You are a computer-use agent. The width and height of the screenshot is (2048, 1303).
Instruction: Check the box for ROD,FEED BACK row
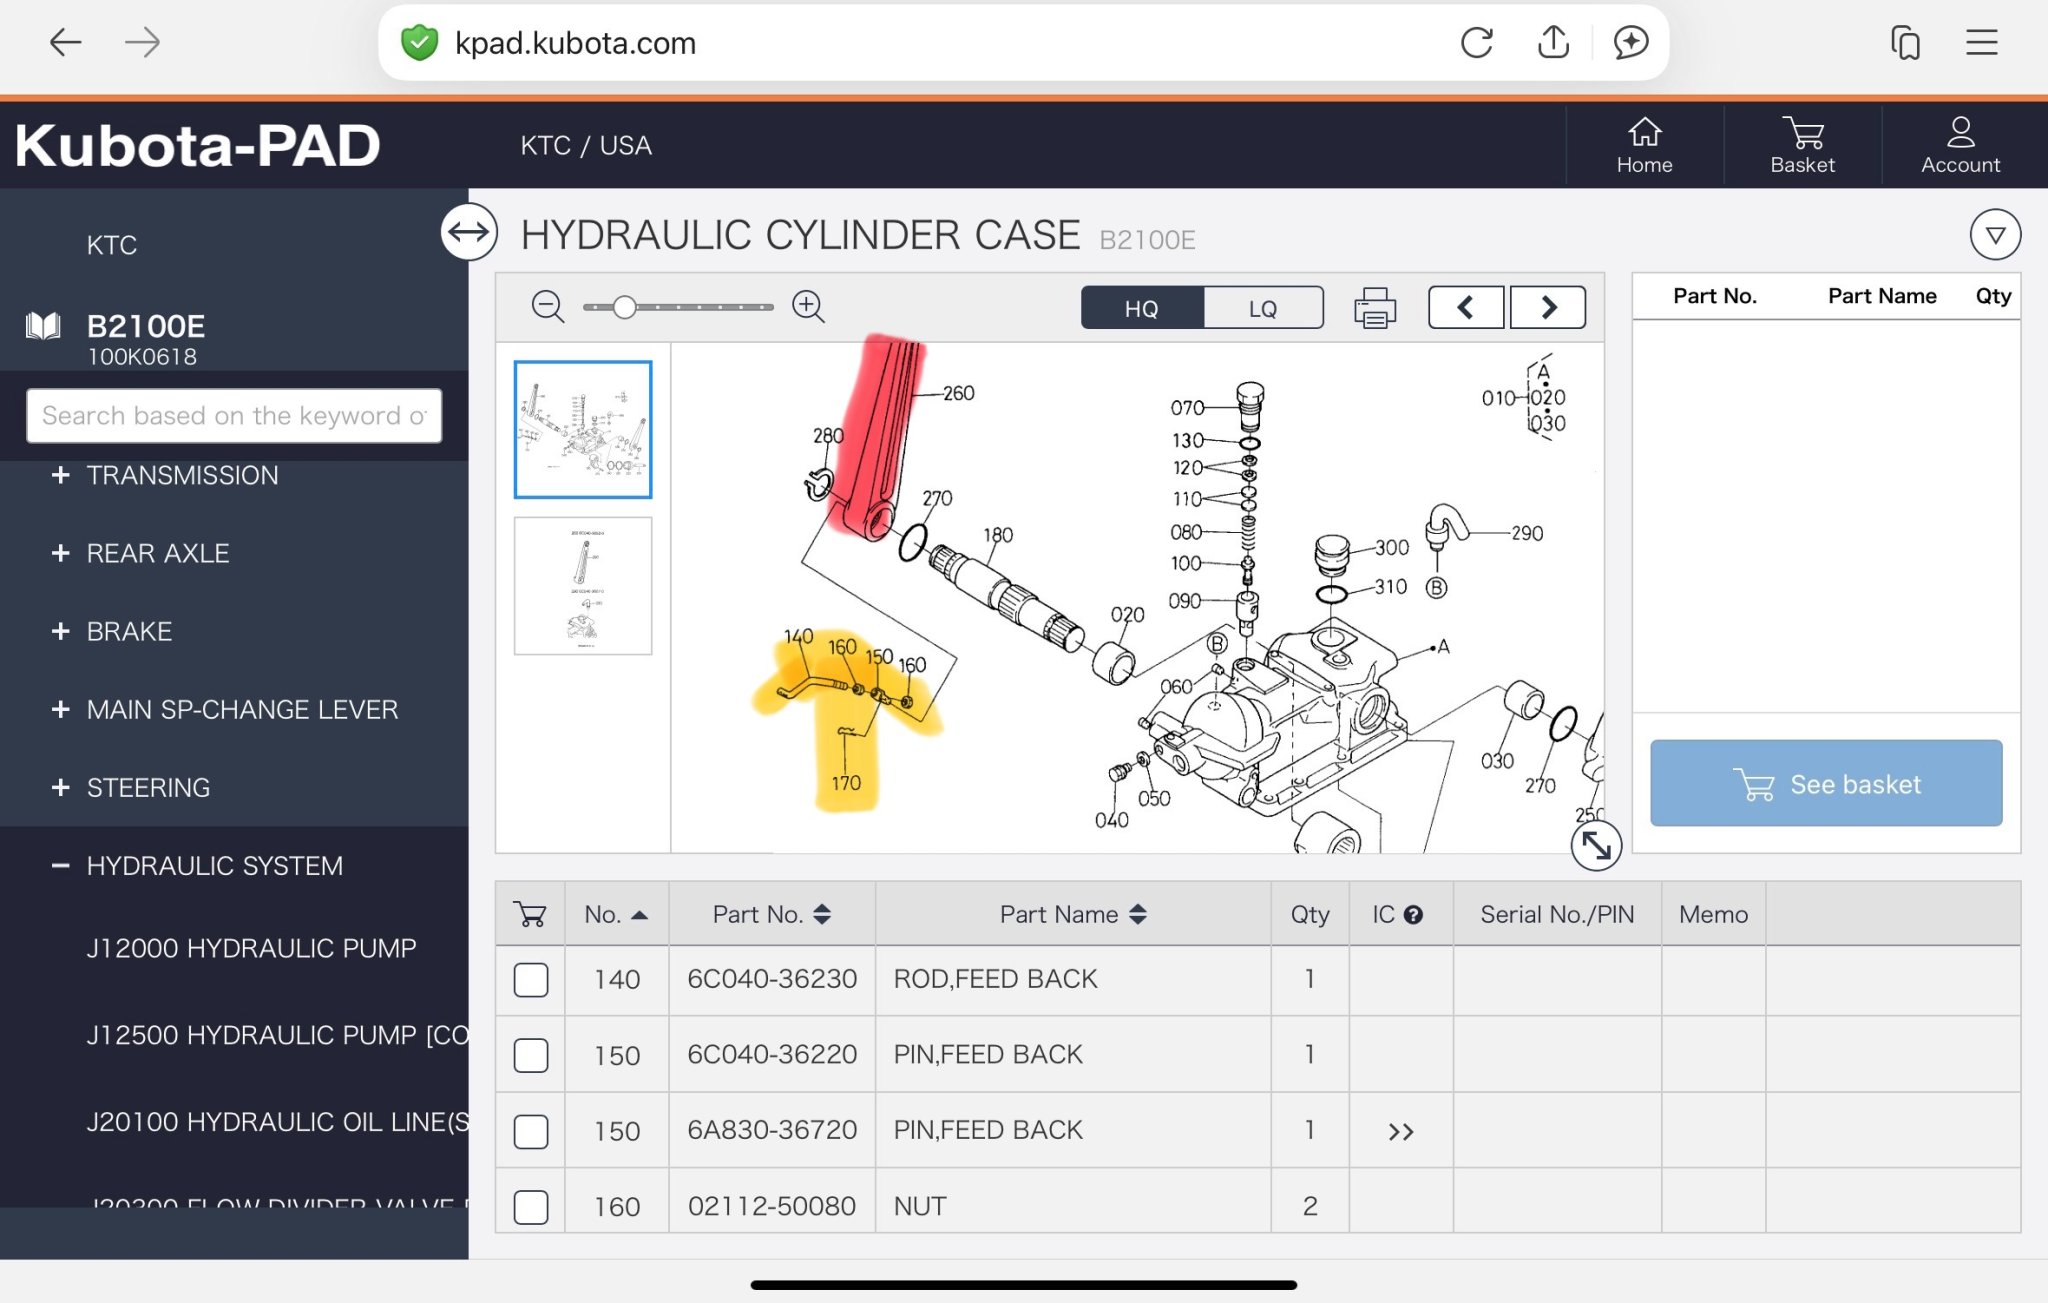531,980
